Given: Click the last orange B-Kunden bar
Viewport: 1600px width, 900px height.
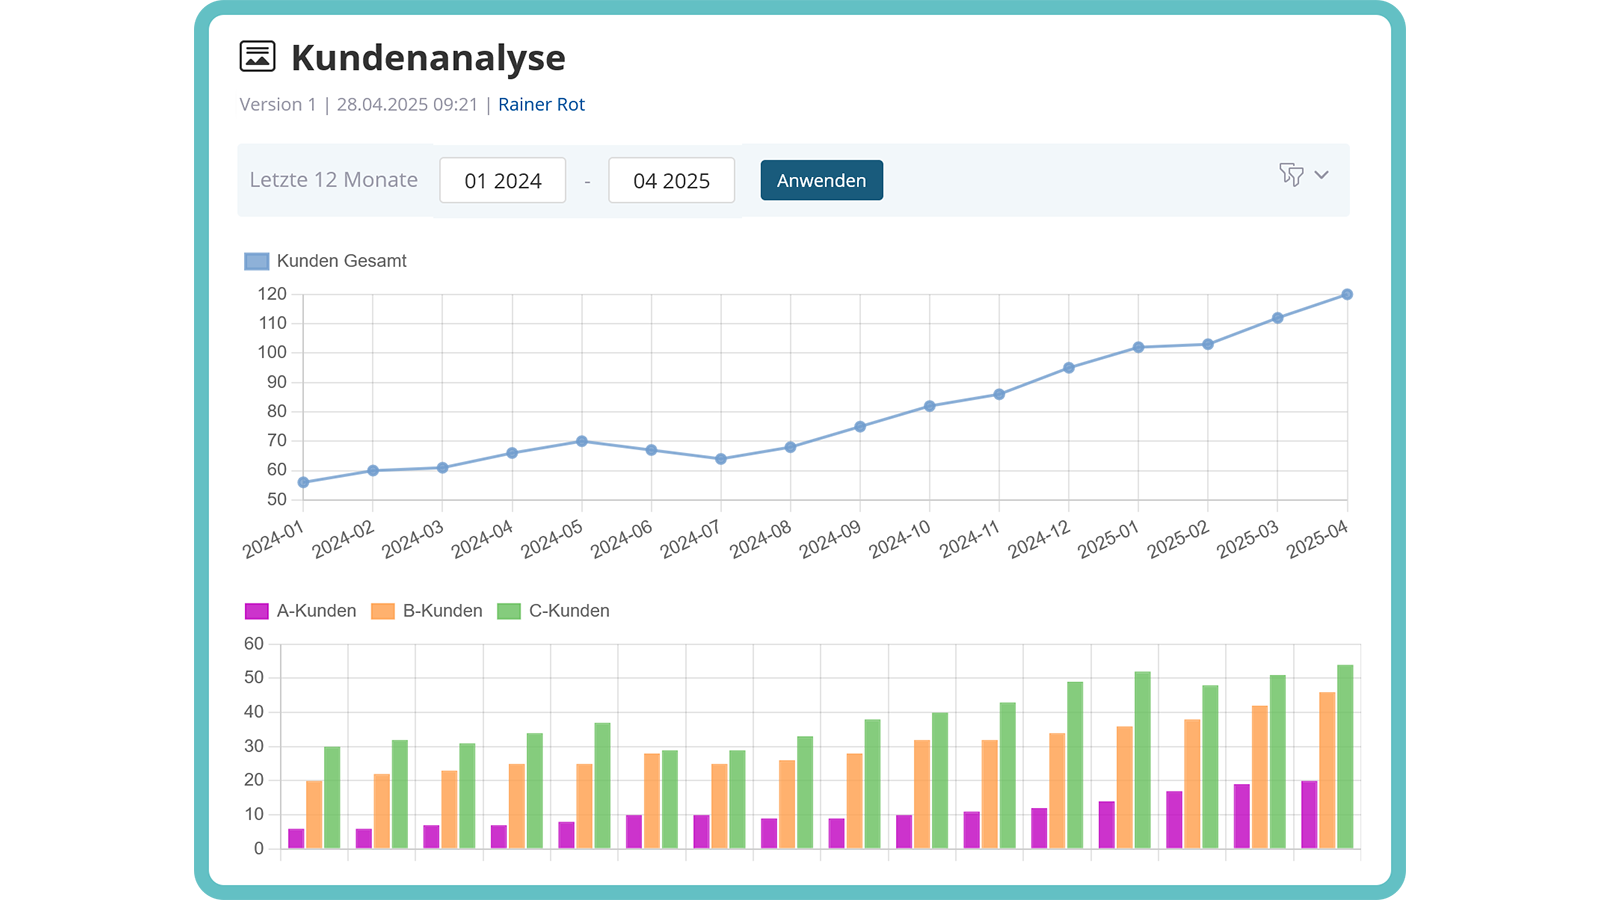Looking at the screenshot, I should click(1327, 771).
